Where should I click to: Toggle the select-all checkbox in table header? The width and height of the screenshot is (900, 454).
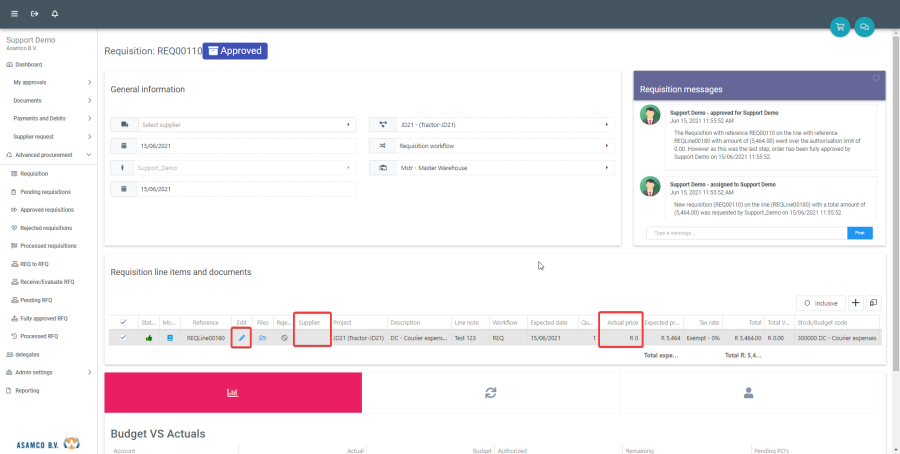123,322
